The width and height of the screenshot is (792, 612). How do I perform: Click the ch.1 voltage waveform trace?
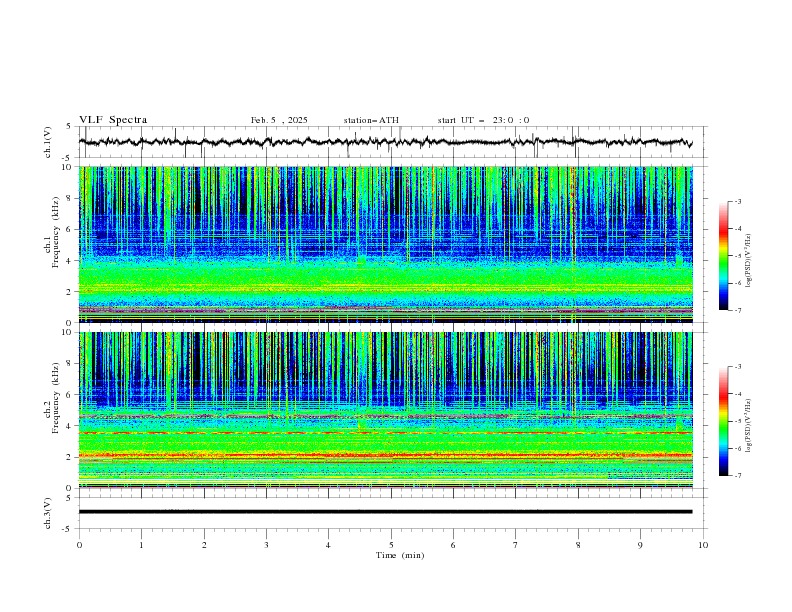click(x=385, y=142)
